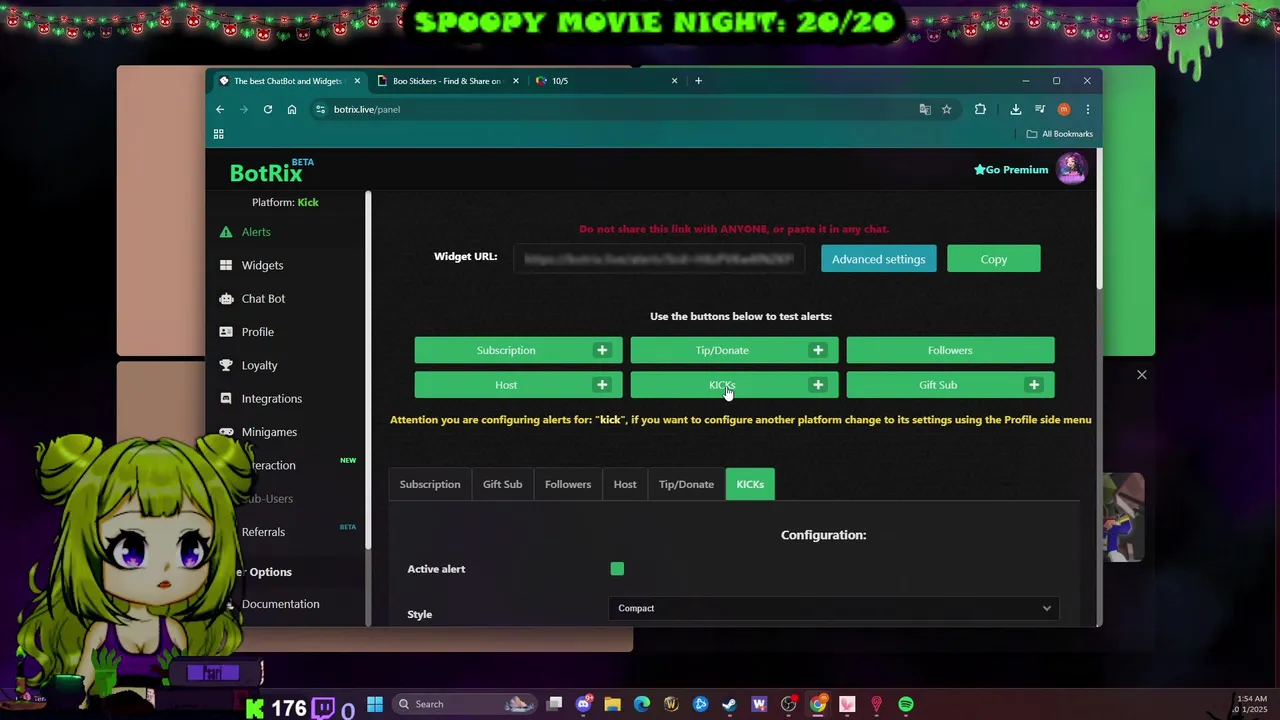Select the KICKs configuration tab
This screenshot has width=1280, height=720.
coord(750,484)
